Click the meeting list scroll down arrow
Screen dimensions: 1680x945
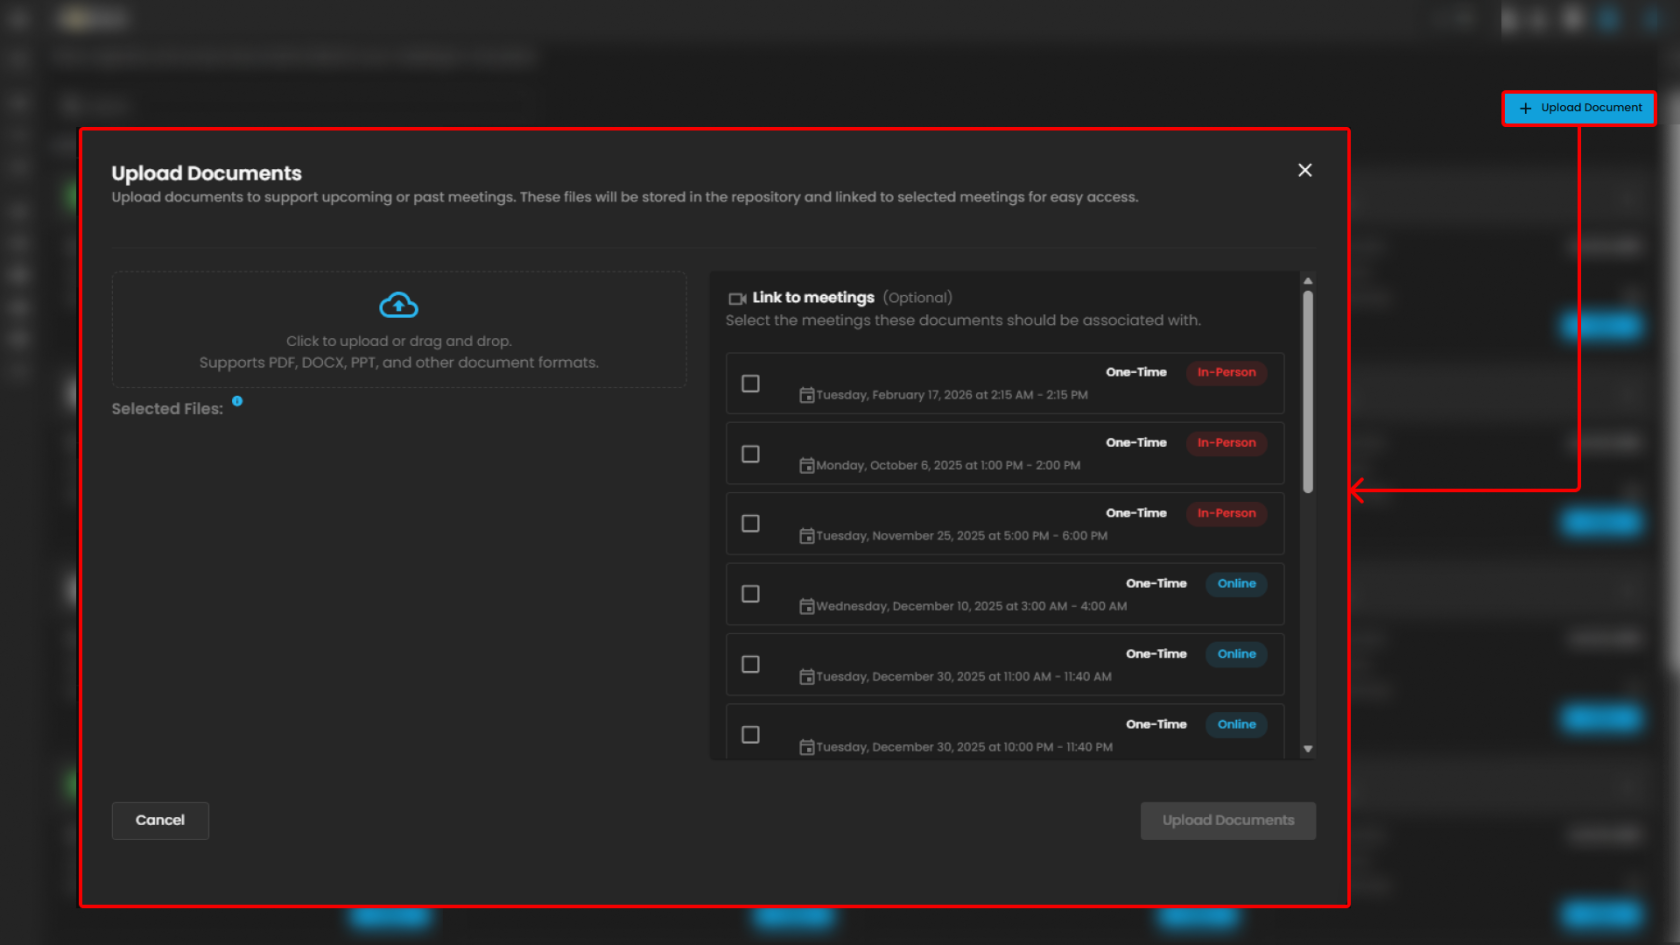tap(1307, 749)
